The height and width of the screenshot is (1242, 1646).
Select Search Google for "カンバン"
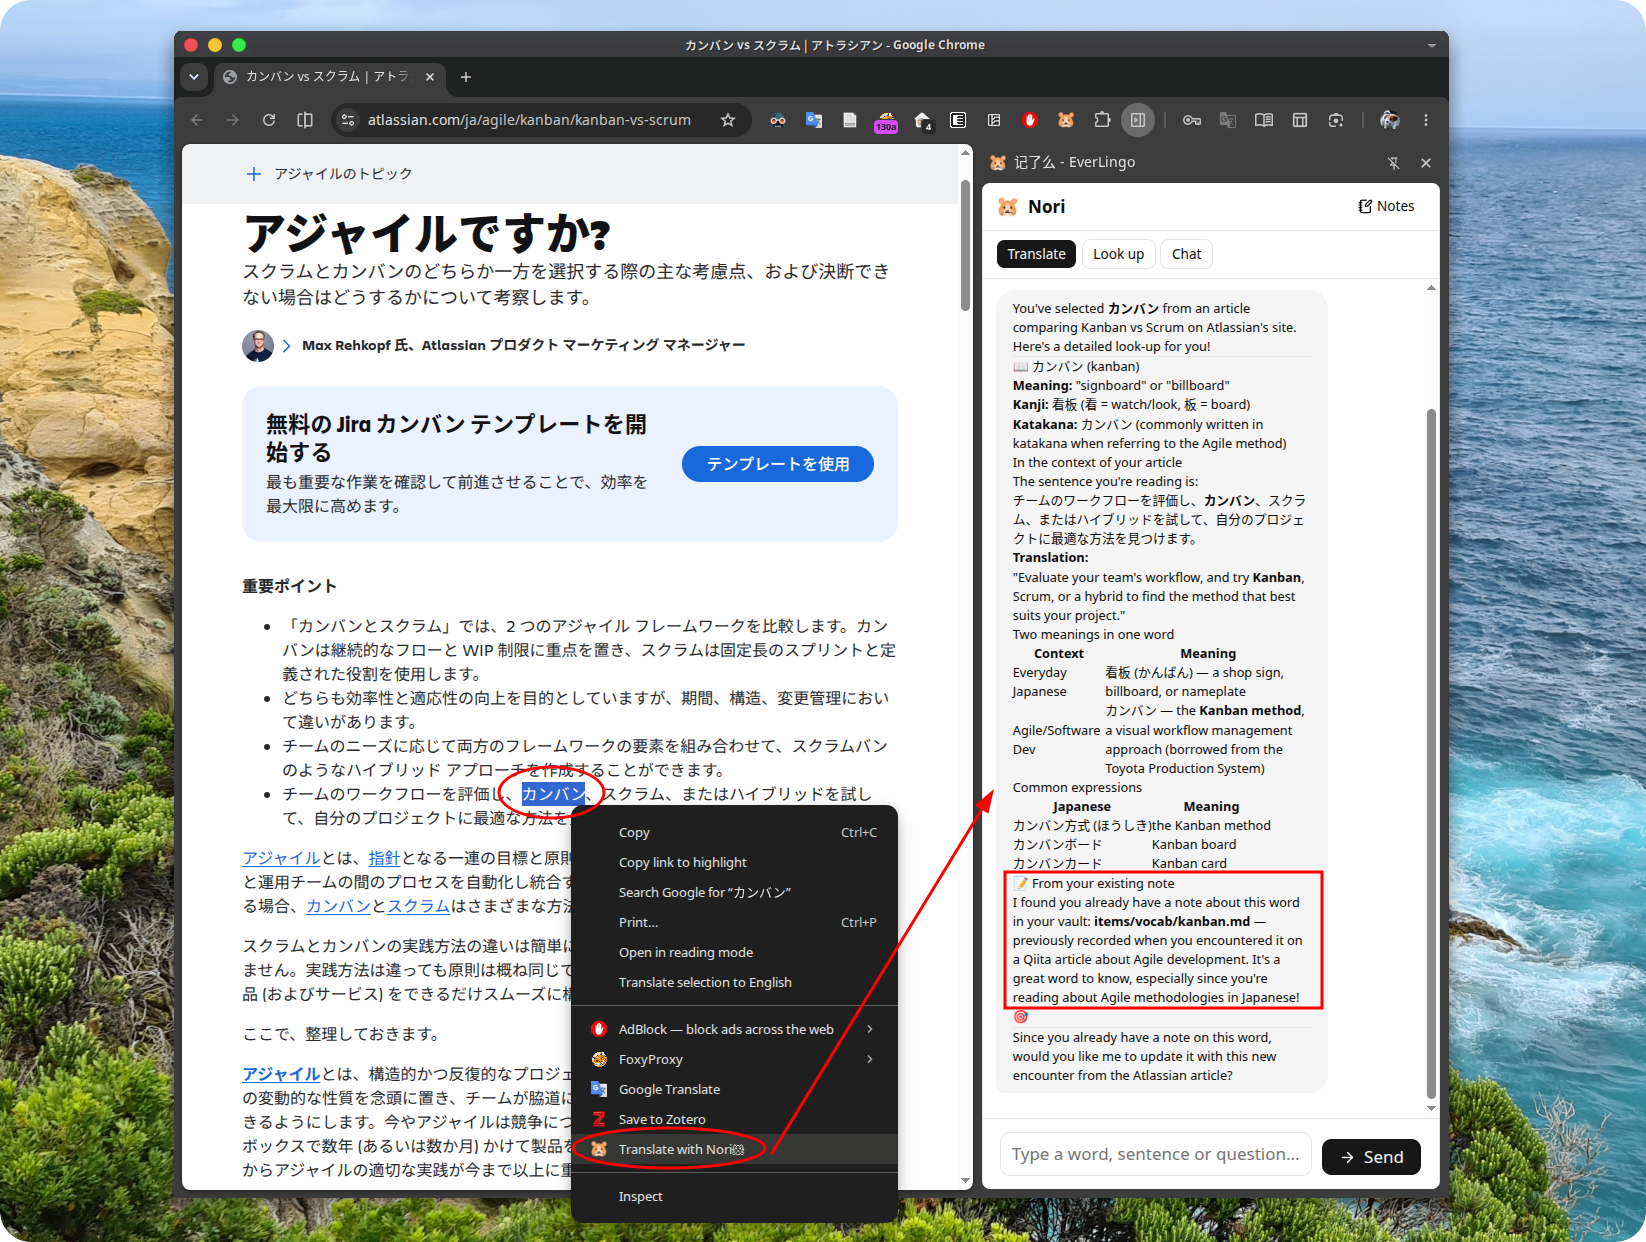(734, 892)
